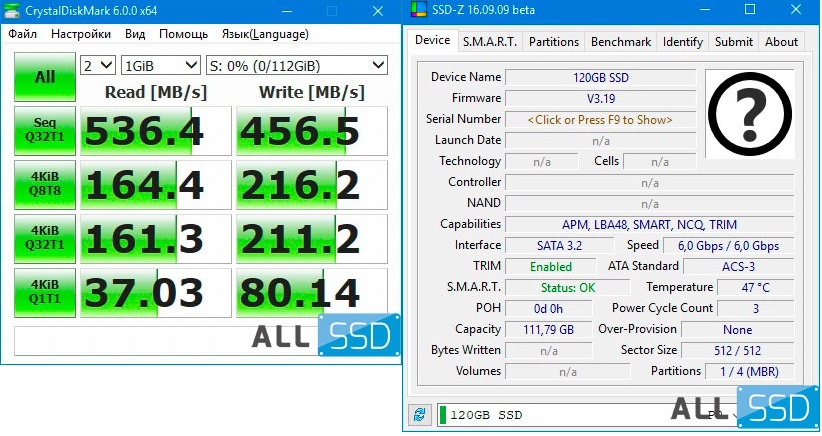The image size is (822, 436).
Task: Run the 4KiB Q1T1 test
Action: click(x=45, y=292)
